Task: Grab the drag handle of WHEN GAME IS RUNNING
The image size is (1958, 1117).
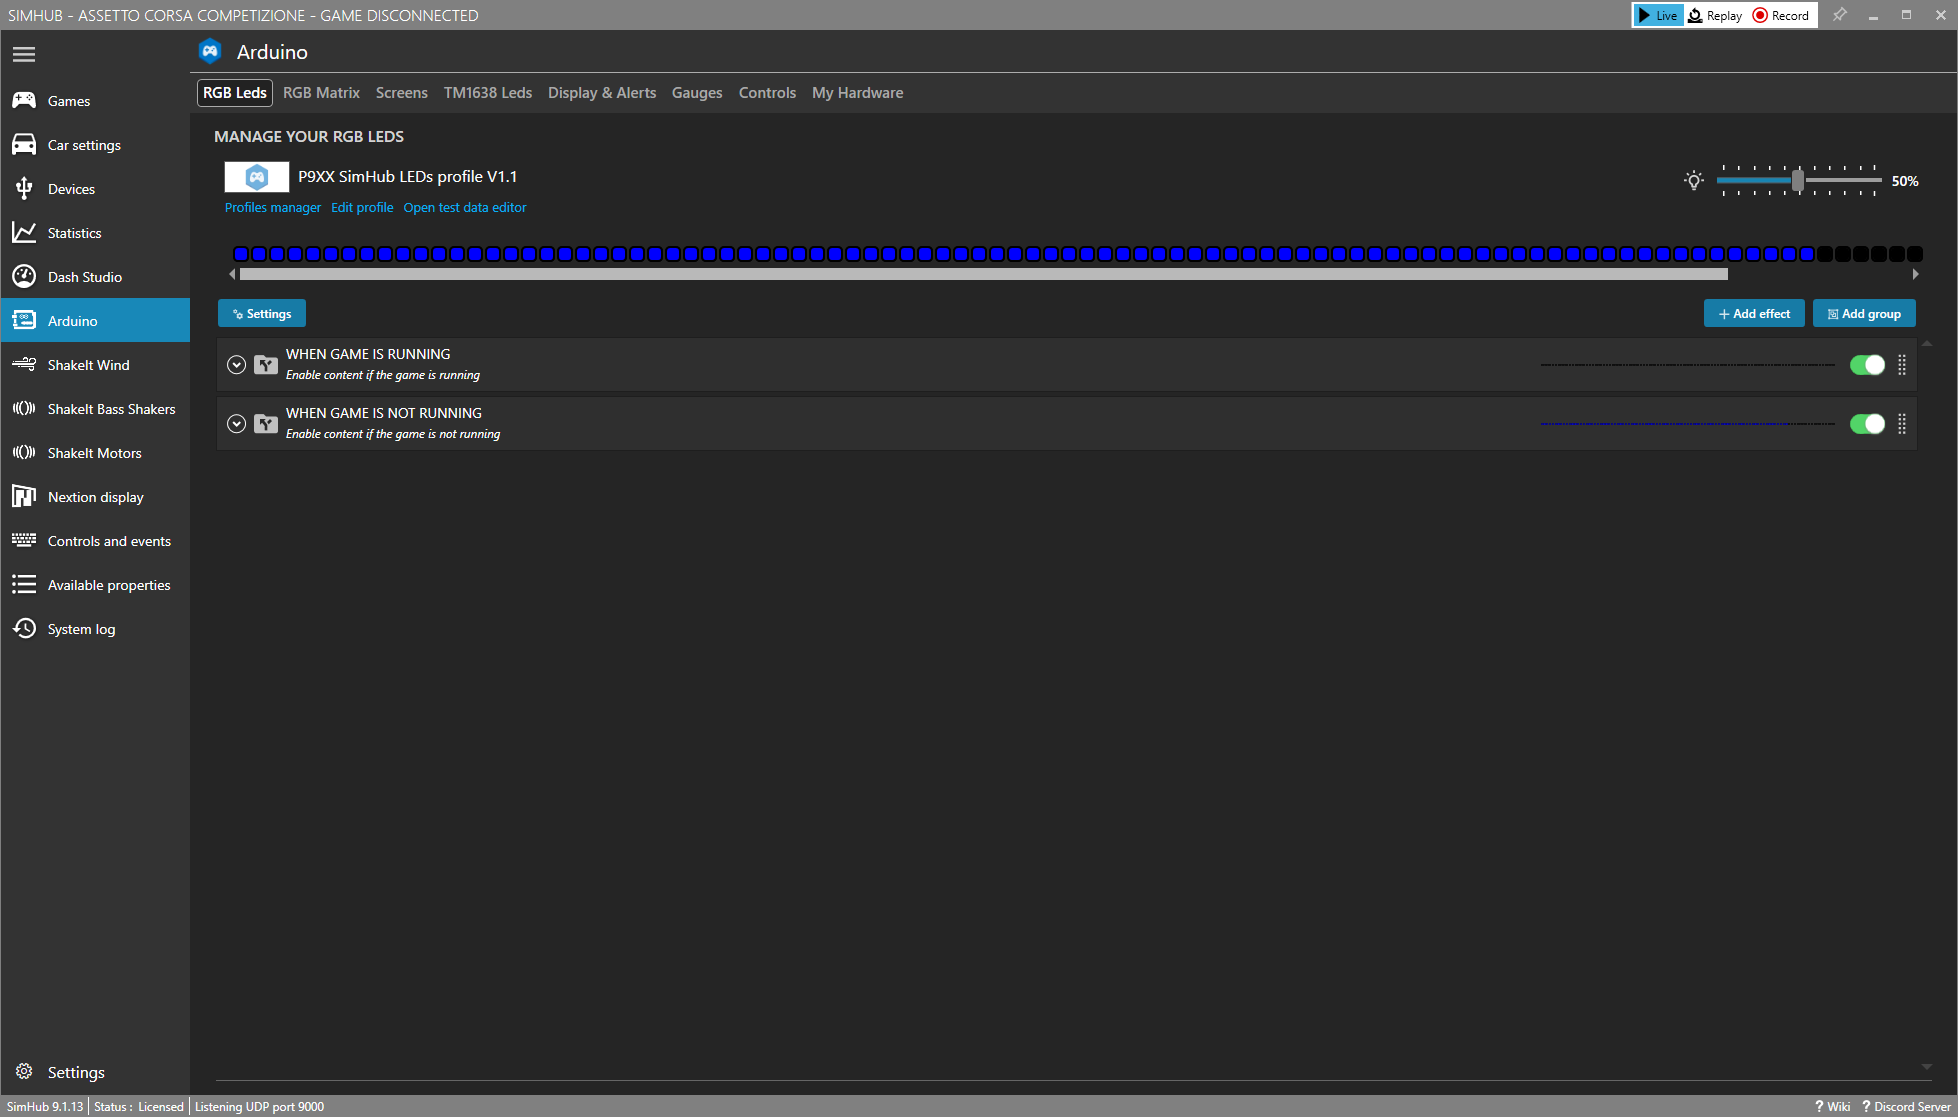Action: pyautogui.click(x=1902, y=365)
